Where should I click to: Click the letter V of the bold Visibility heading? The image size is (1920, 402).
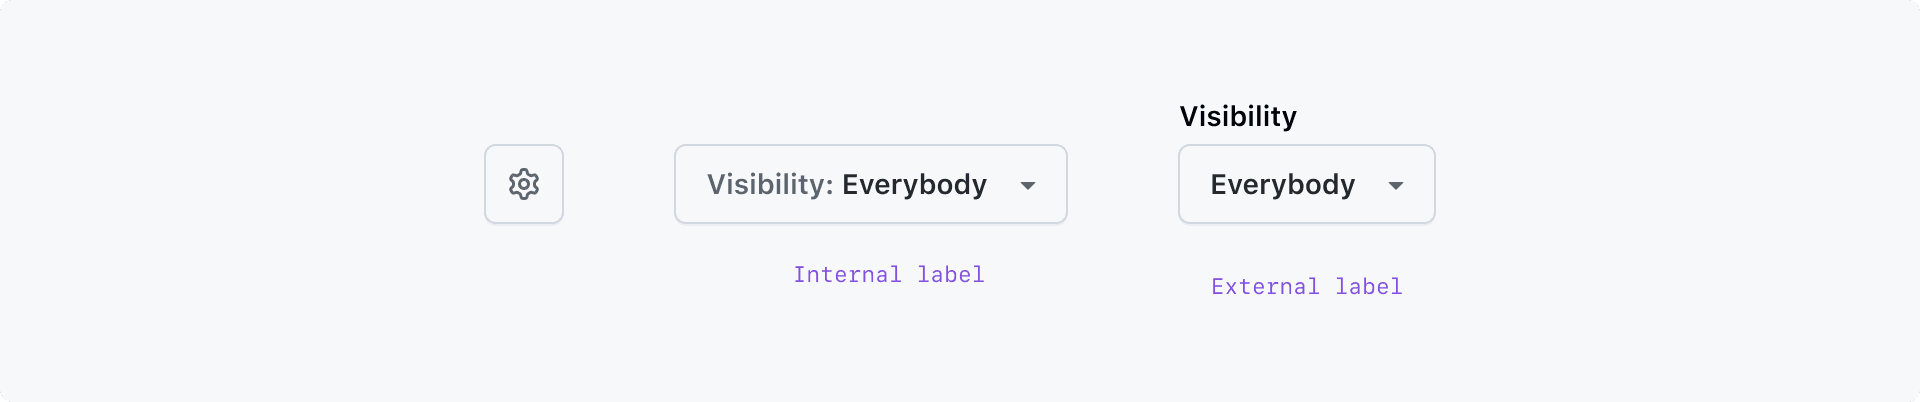tap(1189, 117)
